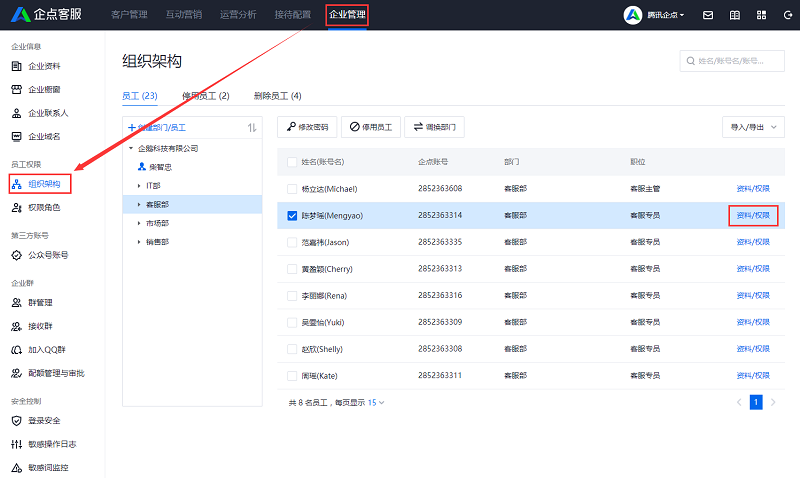
Task: Click the book/help docs icon in header
Action: click(735, 15)
